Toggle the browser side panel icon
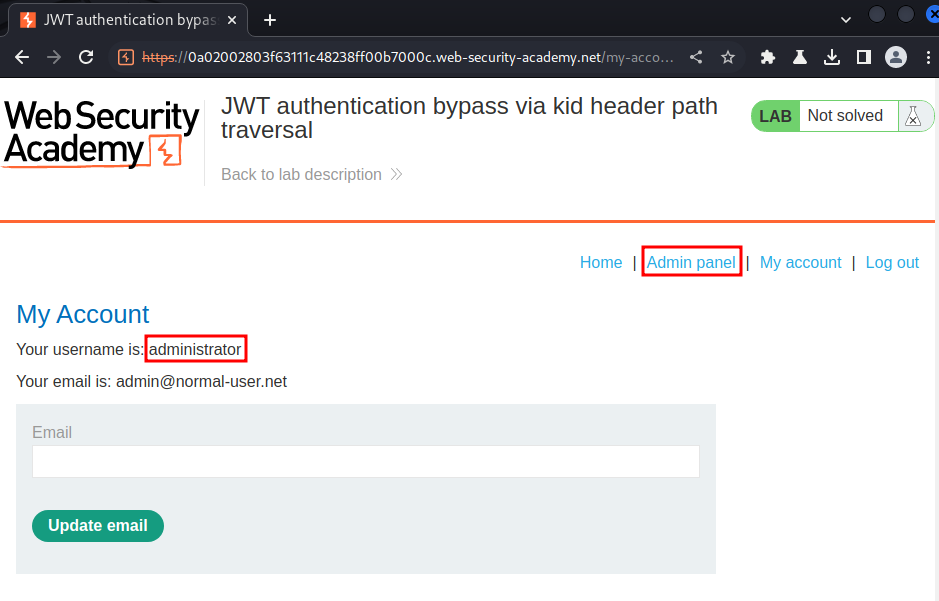The width and height of the screenshot is (939, 601). [864, 57]
